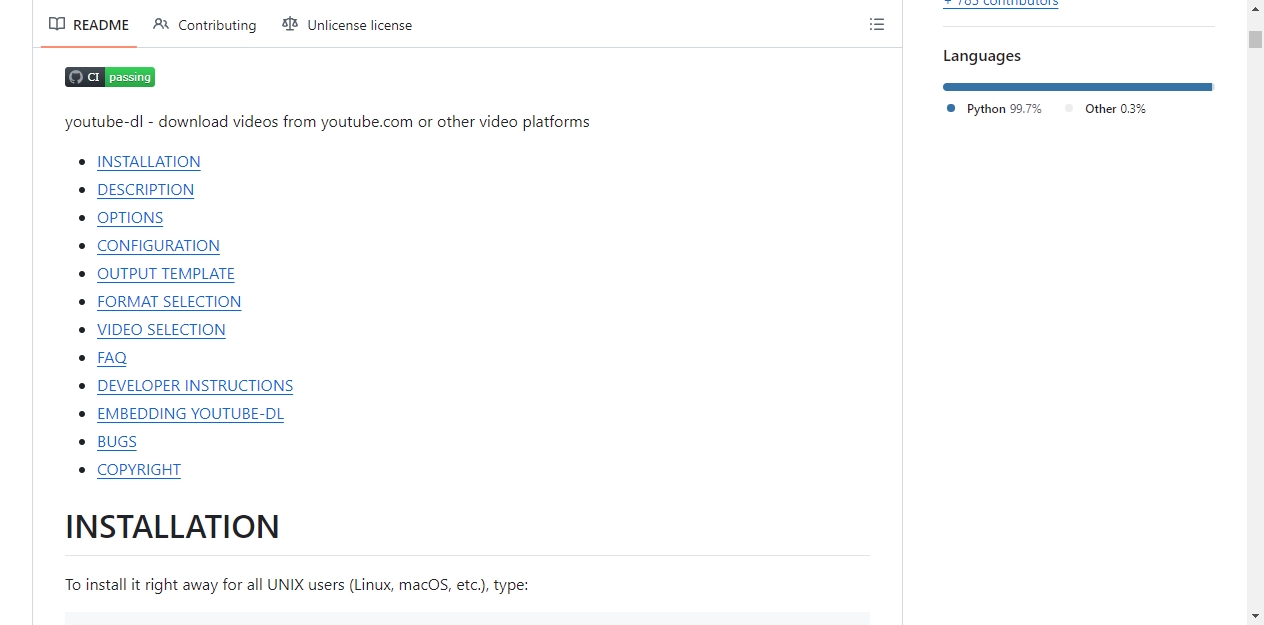Click the scrollbar up arrow
1264x625 pixels.
(x=1255, y=10)
